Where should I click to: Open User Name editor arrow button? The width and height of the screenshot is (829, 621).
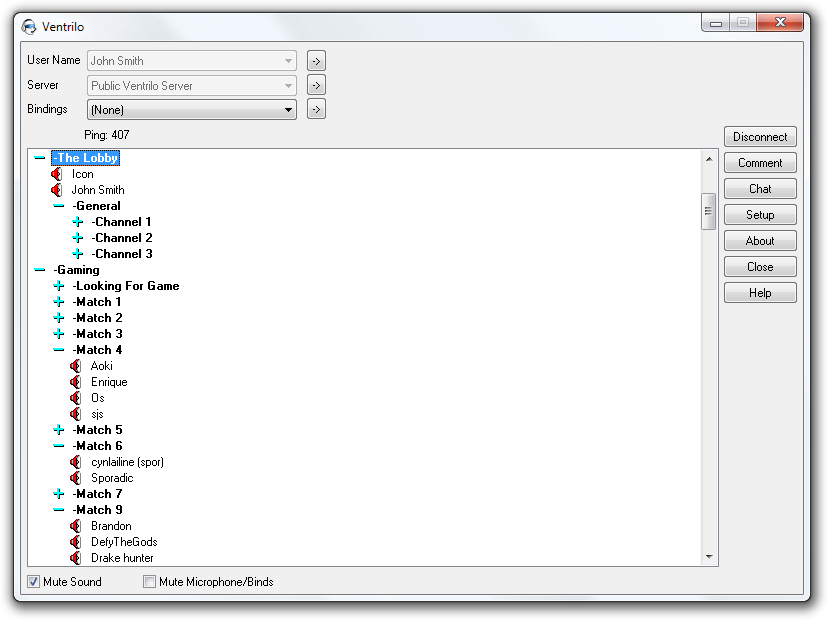(316, 61)
